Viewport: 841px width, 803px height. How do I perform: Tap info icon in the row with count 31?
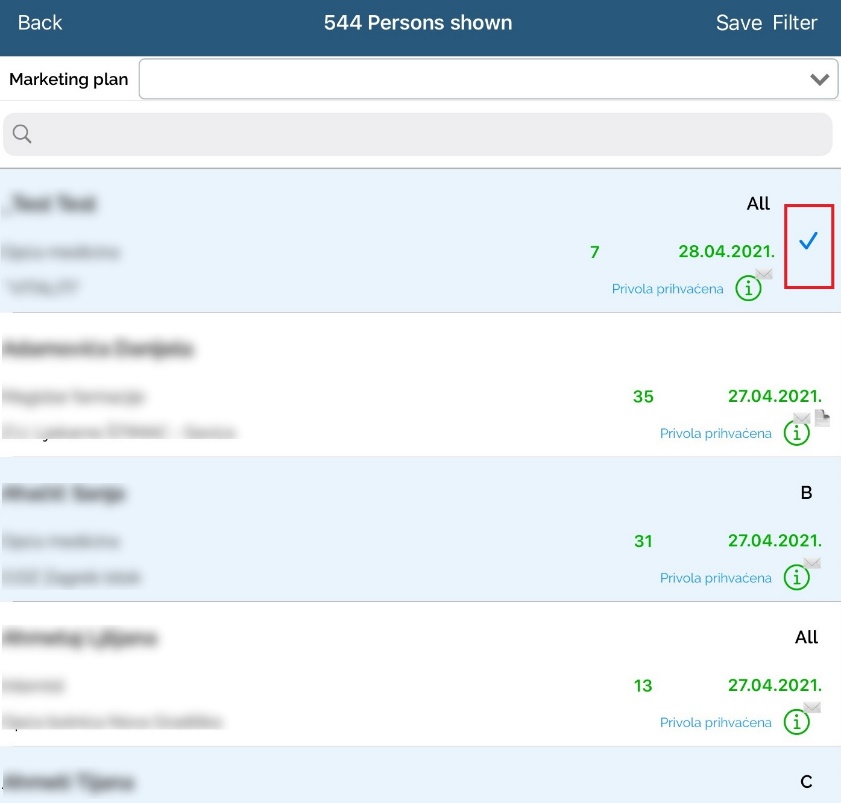click(x=796, y=578)
